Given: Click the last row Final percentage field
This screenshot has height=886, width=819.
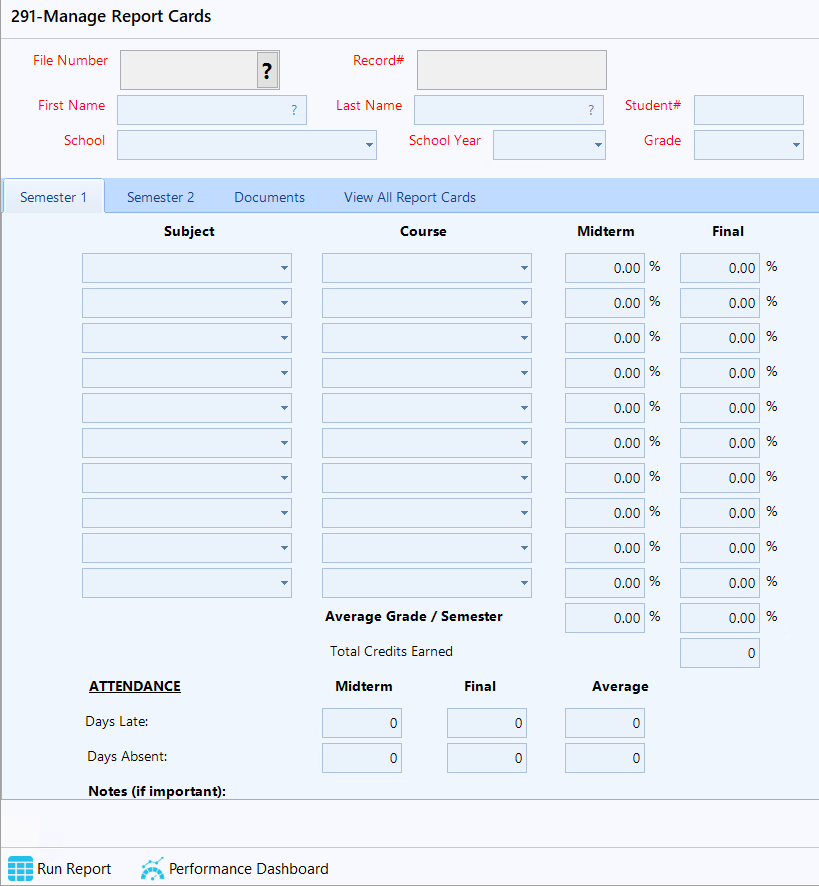Looking at the screenshot, I should pos(720,583).
